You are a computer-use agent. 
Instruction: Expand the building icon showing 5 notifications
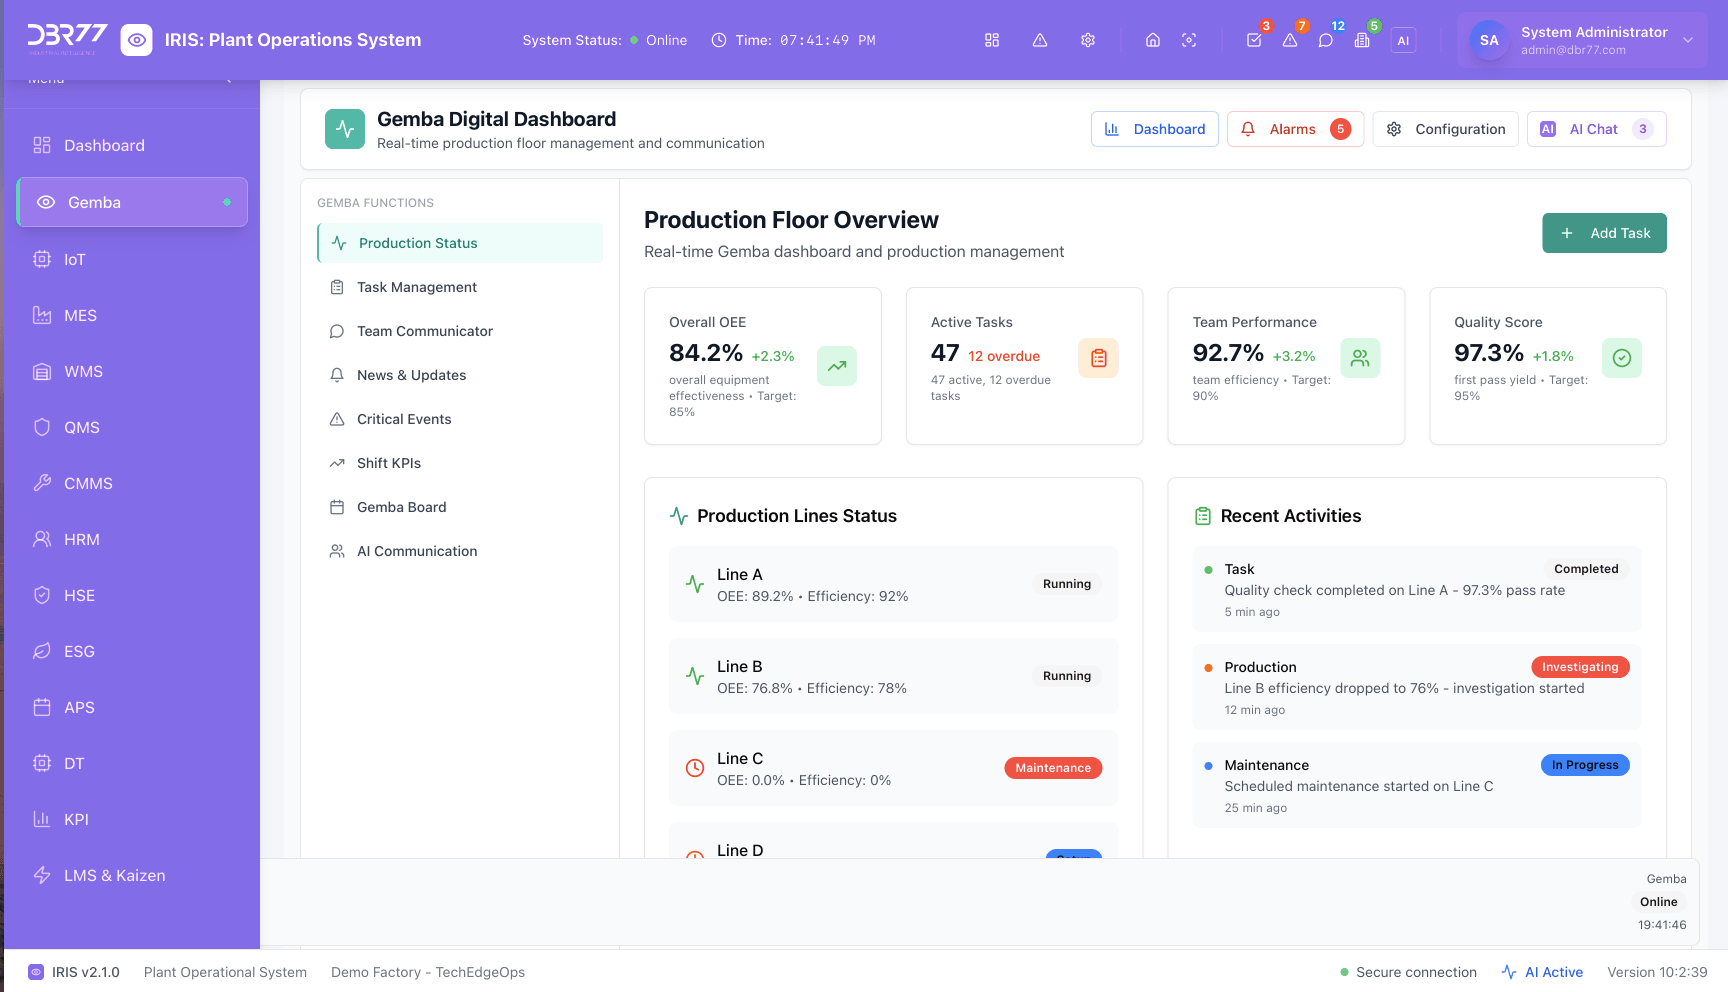1362,40
